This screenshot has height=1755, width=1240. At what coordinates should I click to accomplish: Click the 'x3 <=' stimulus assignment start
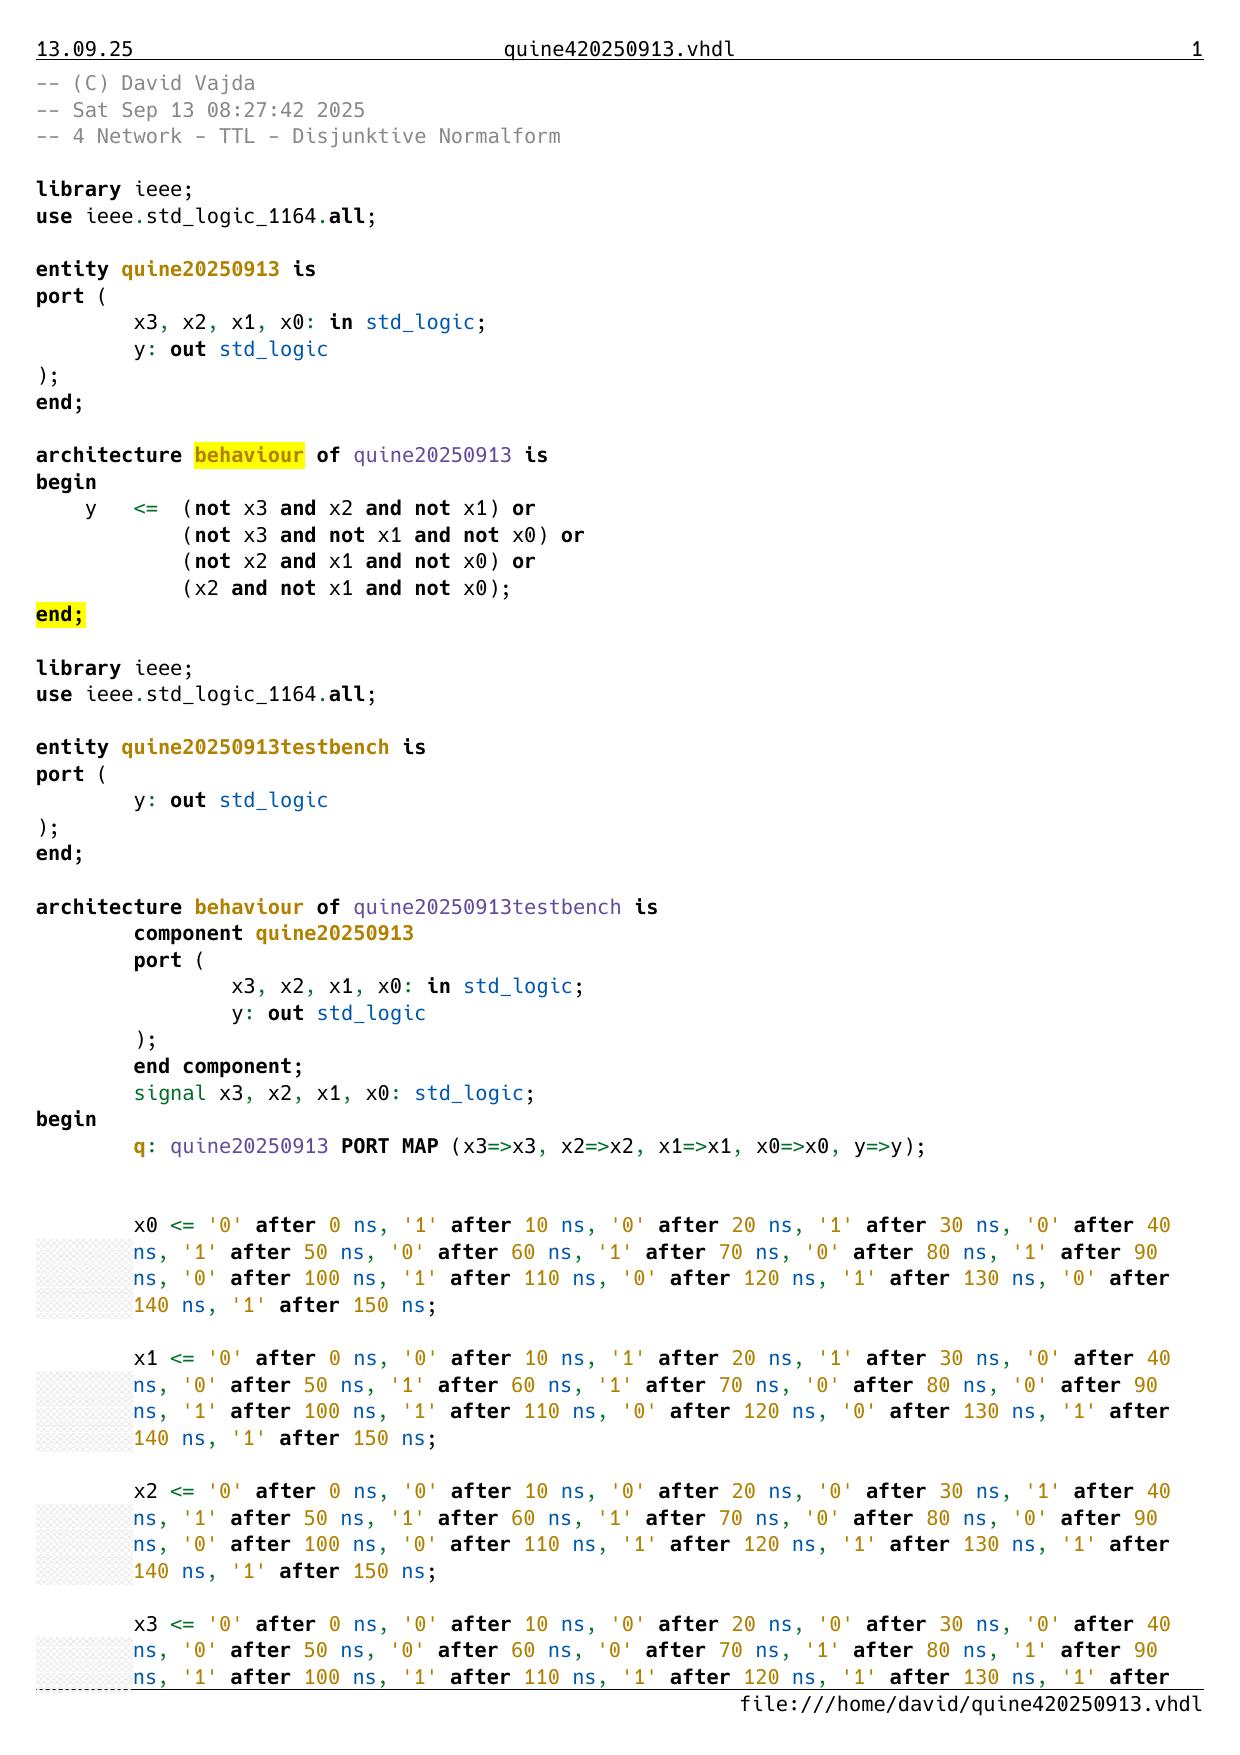click(164, 1625)
